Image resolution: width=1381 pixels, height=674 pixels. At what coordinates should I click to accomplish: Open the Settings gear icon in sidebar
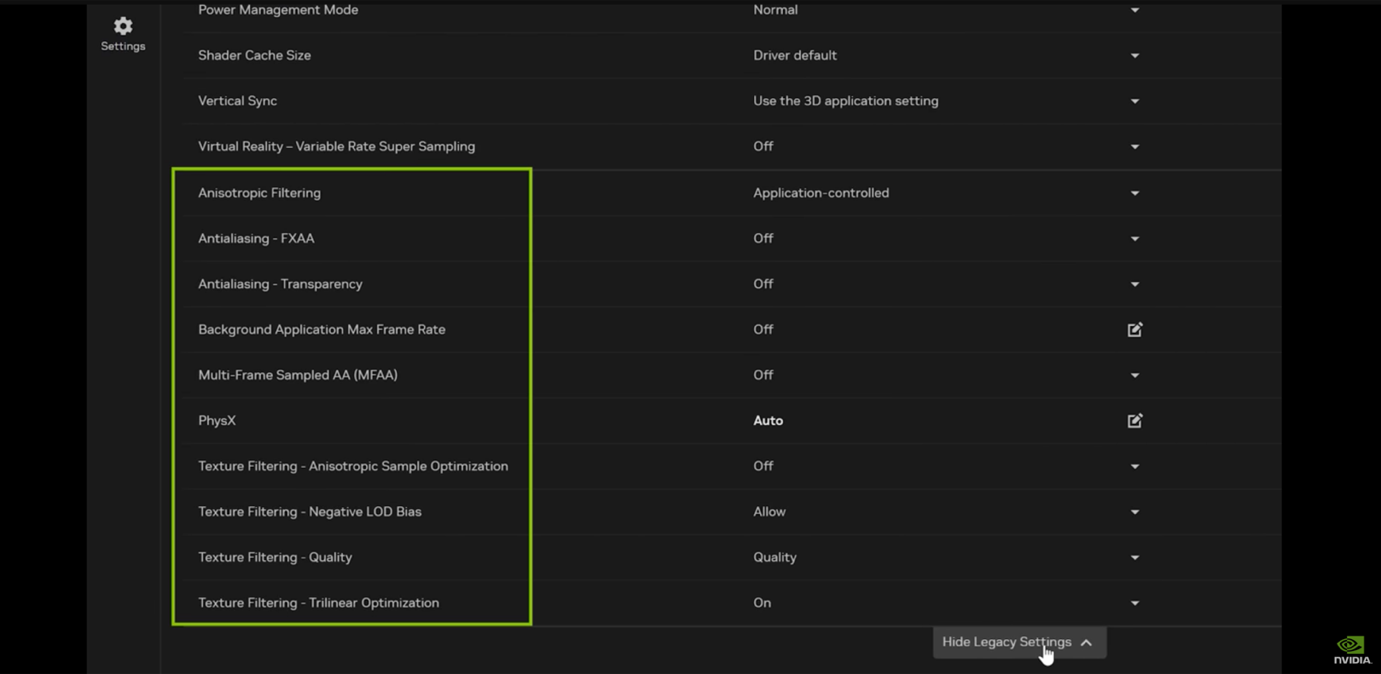(x=123, y=26)
